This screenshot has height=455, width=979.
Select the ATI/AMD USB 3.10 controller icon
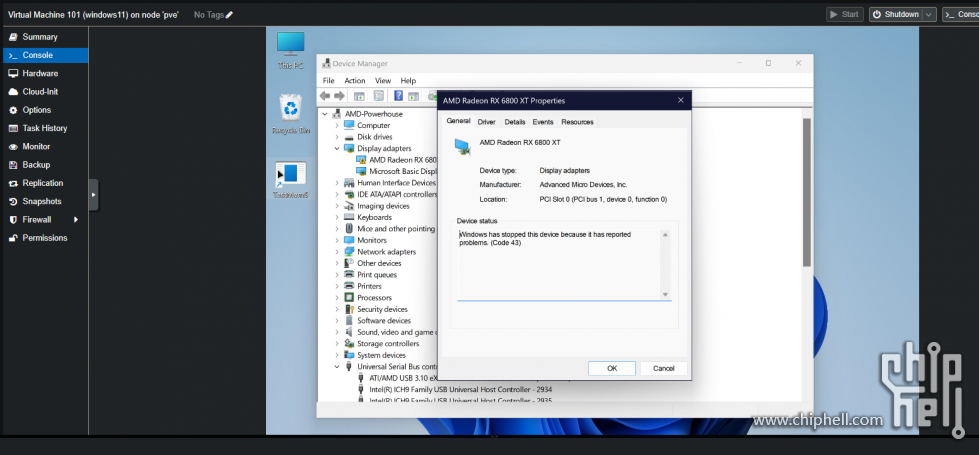[361, 378]
